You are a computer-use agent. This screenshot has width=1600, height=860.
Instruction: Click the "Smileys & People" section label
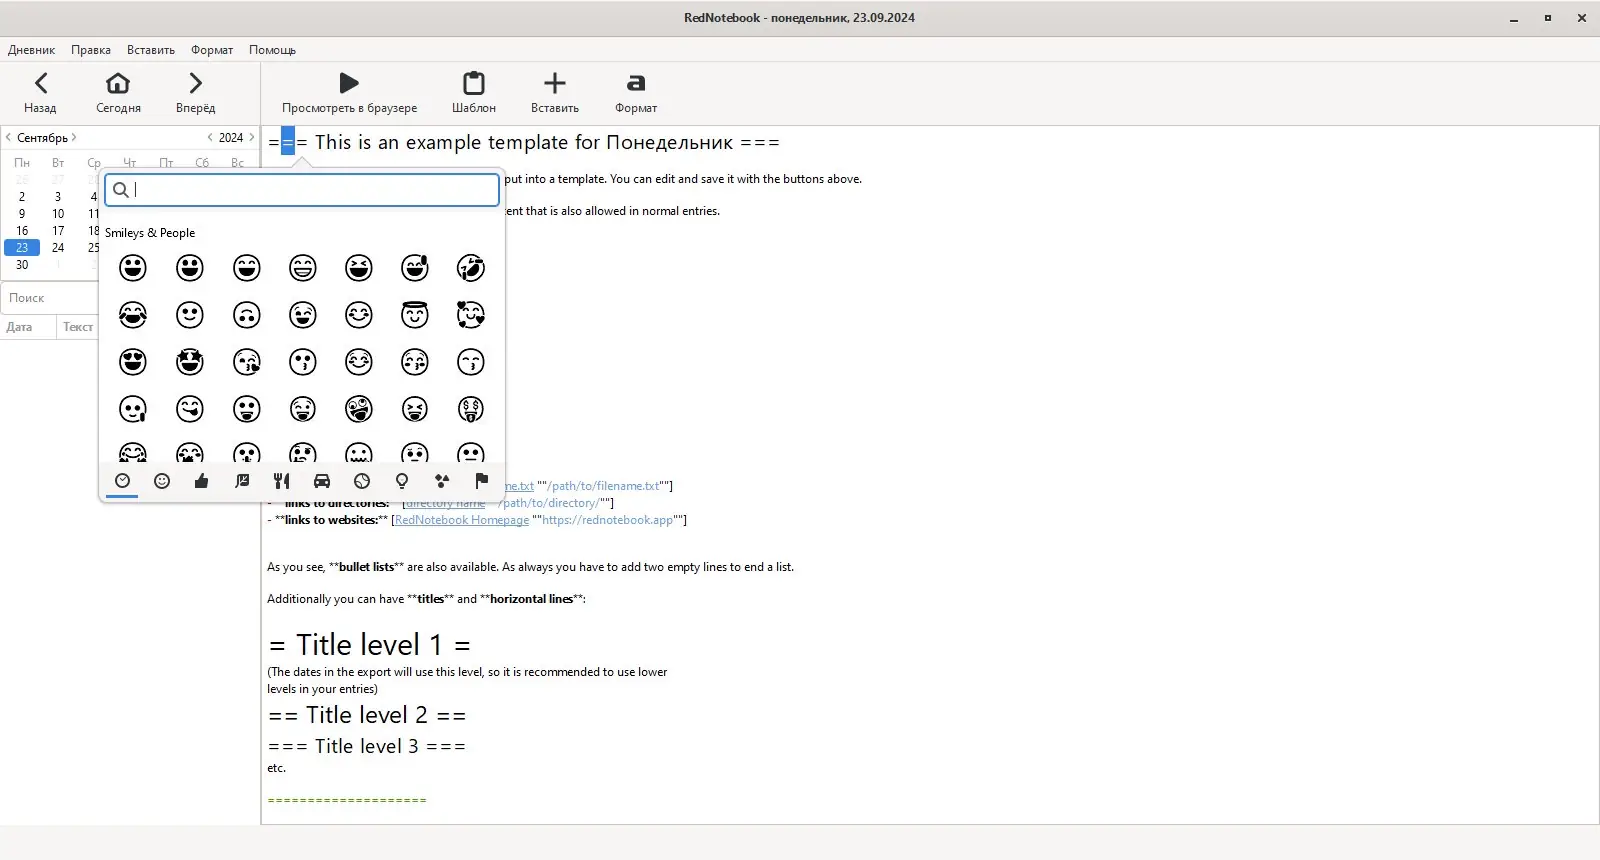150,233
